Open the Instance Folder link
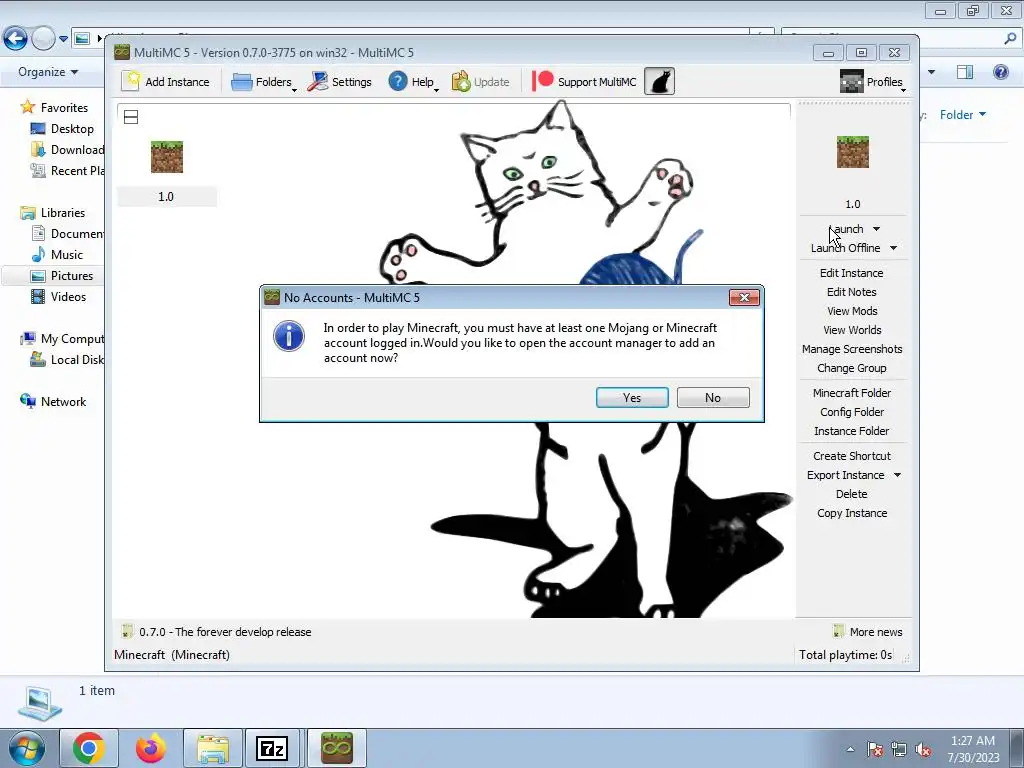 852,430
